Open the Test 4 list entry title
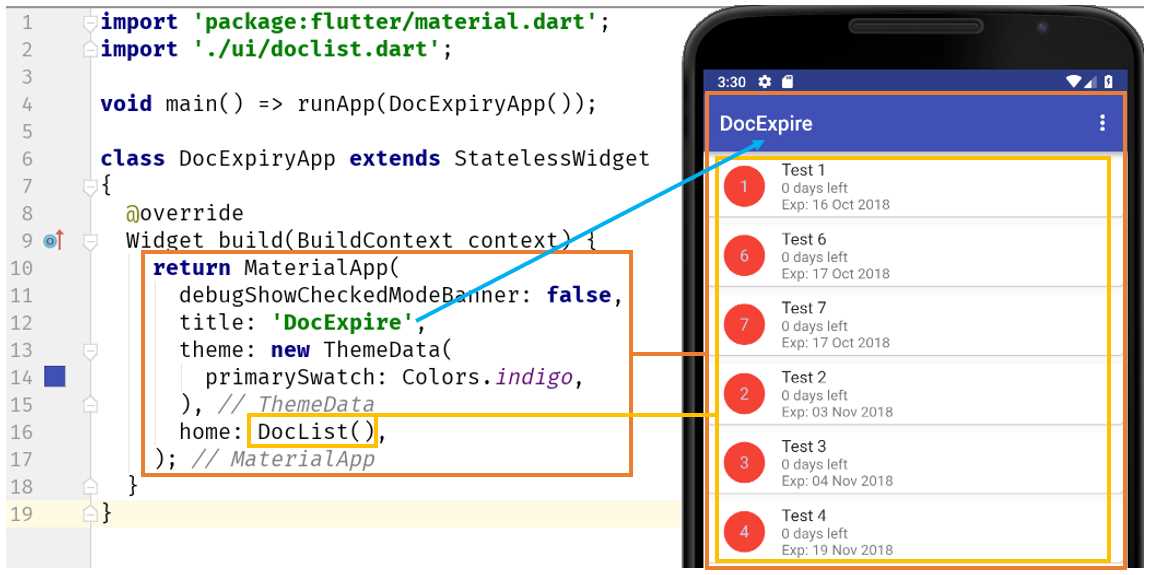The image size is (1155, 575). coord(804,515)
